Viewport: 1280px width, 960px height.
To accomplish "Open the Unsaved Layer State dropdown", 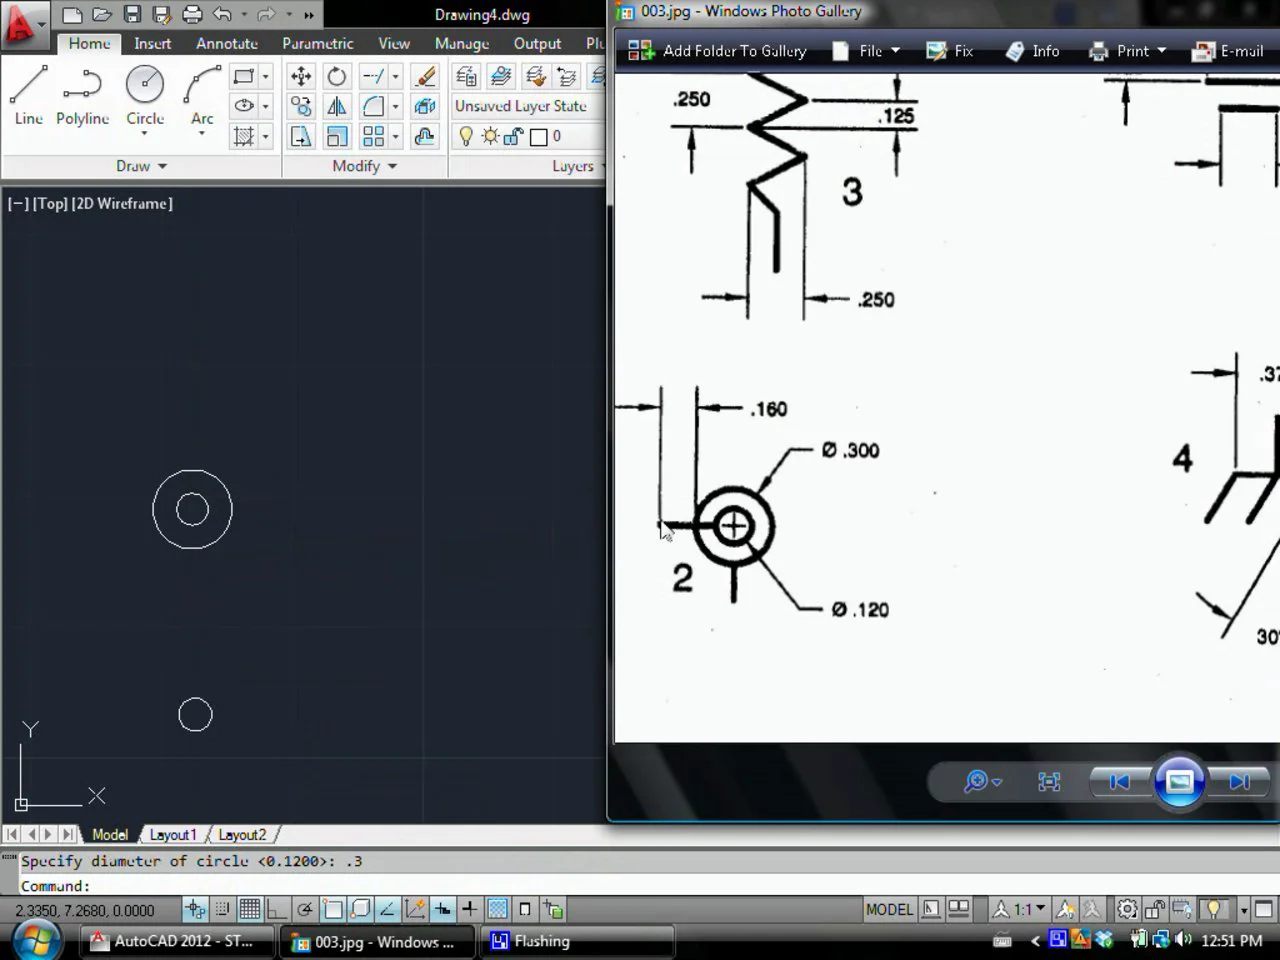I will 526,106.
